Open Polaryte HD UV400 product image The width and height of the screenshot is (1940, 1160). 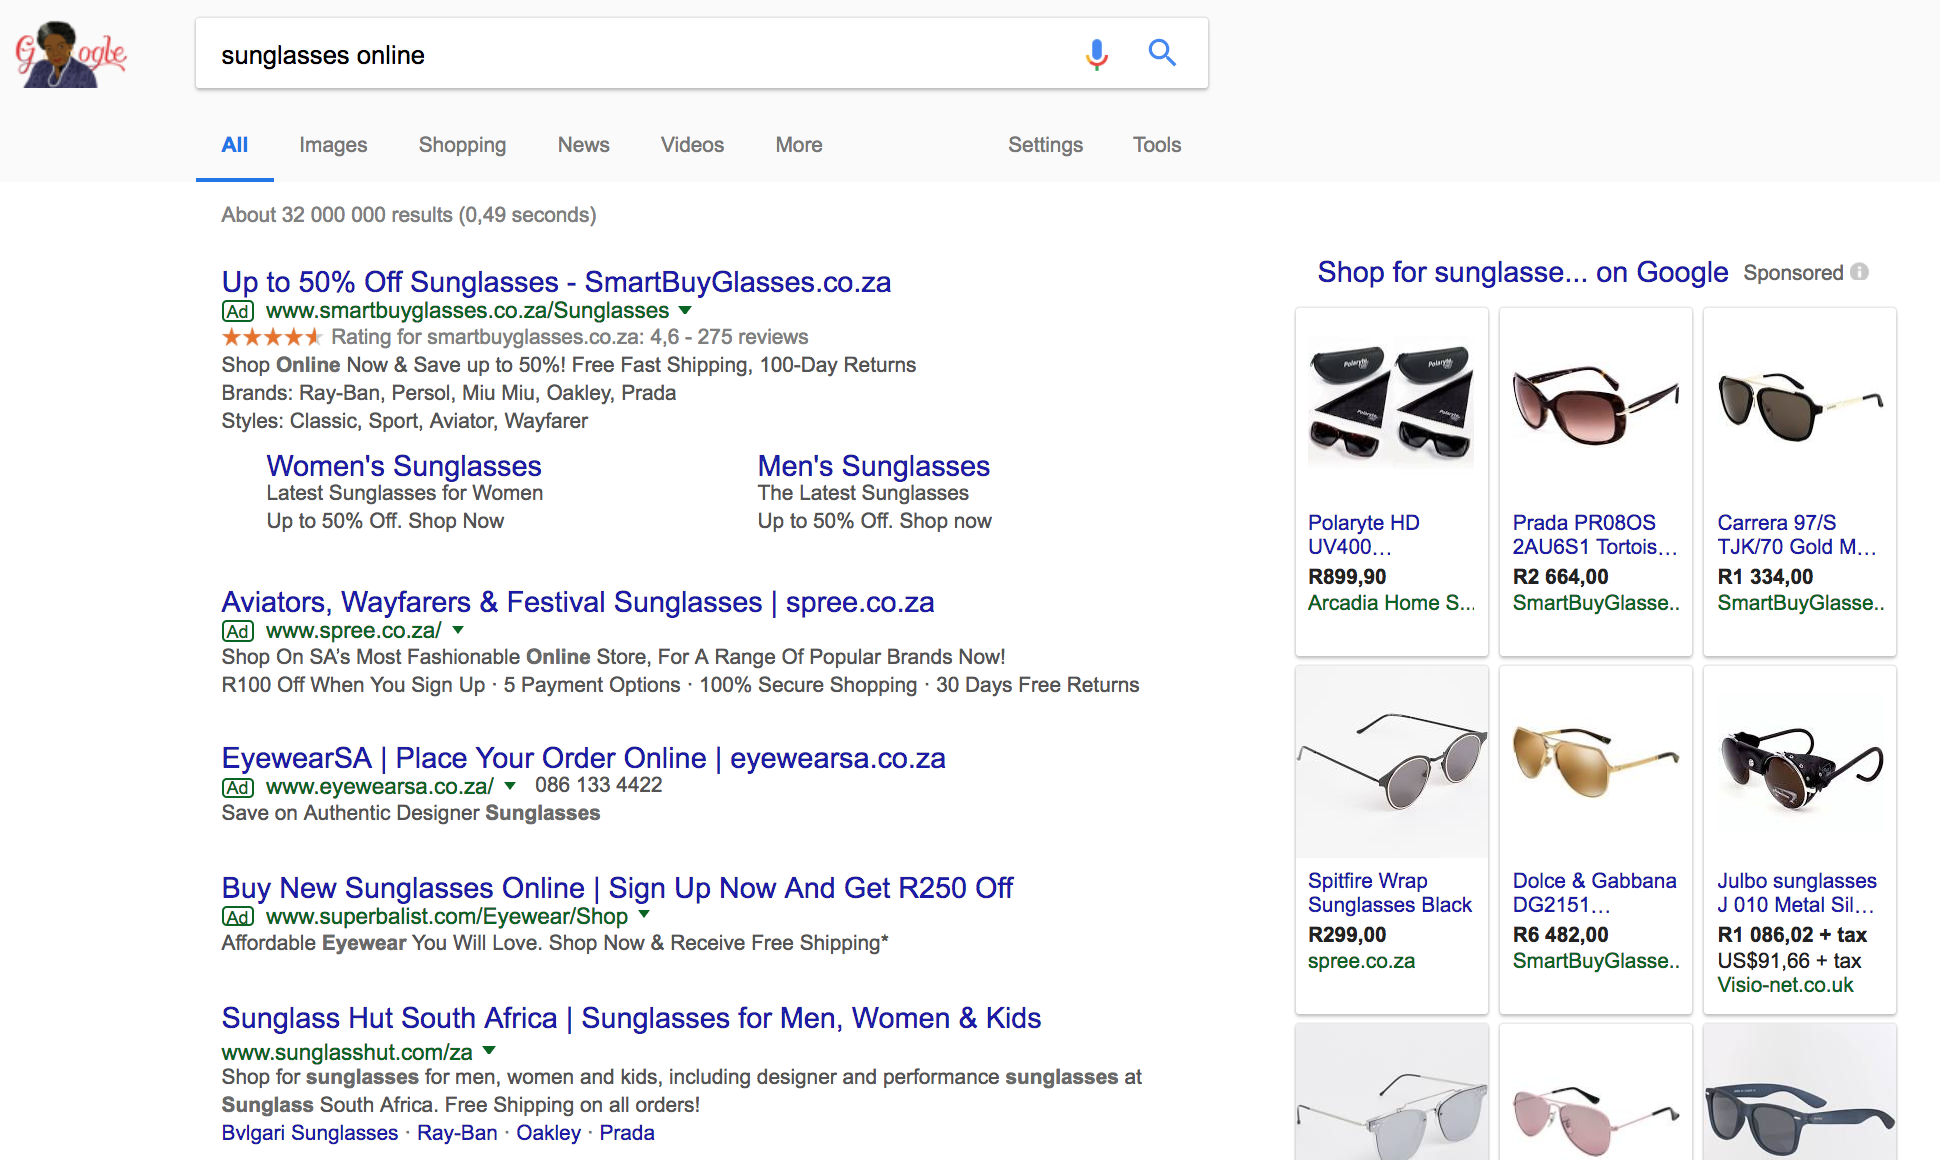click(1391, 404)
